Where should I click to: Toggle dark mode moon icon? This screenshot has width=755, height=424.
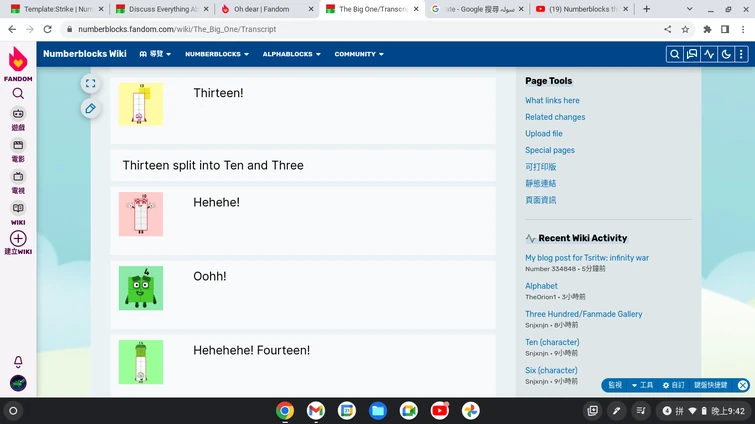pyautogui.click(x=726, y=54)
